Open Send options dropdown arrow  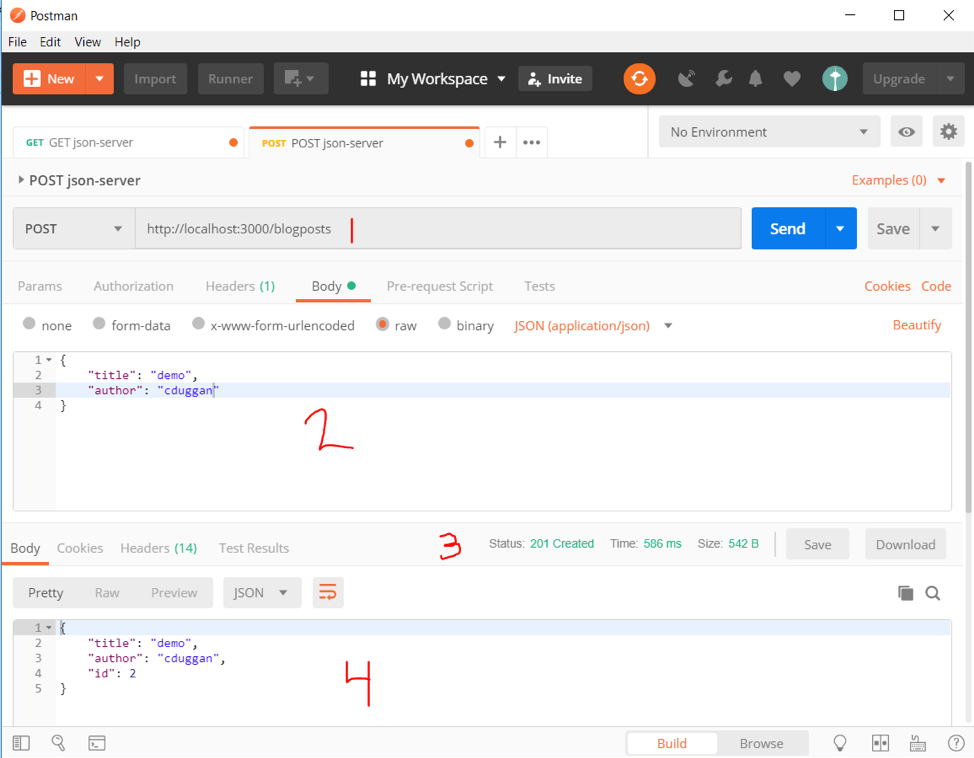tap(840, 229)
